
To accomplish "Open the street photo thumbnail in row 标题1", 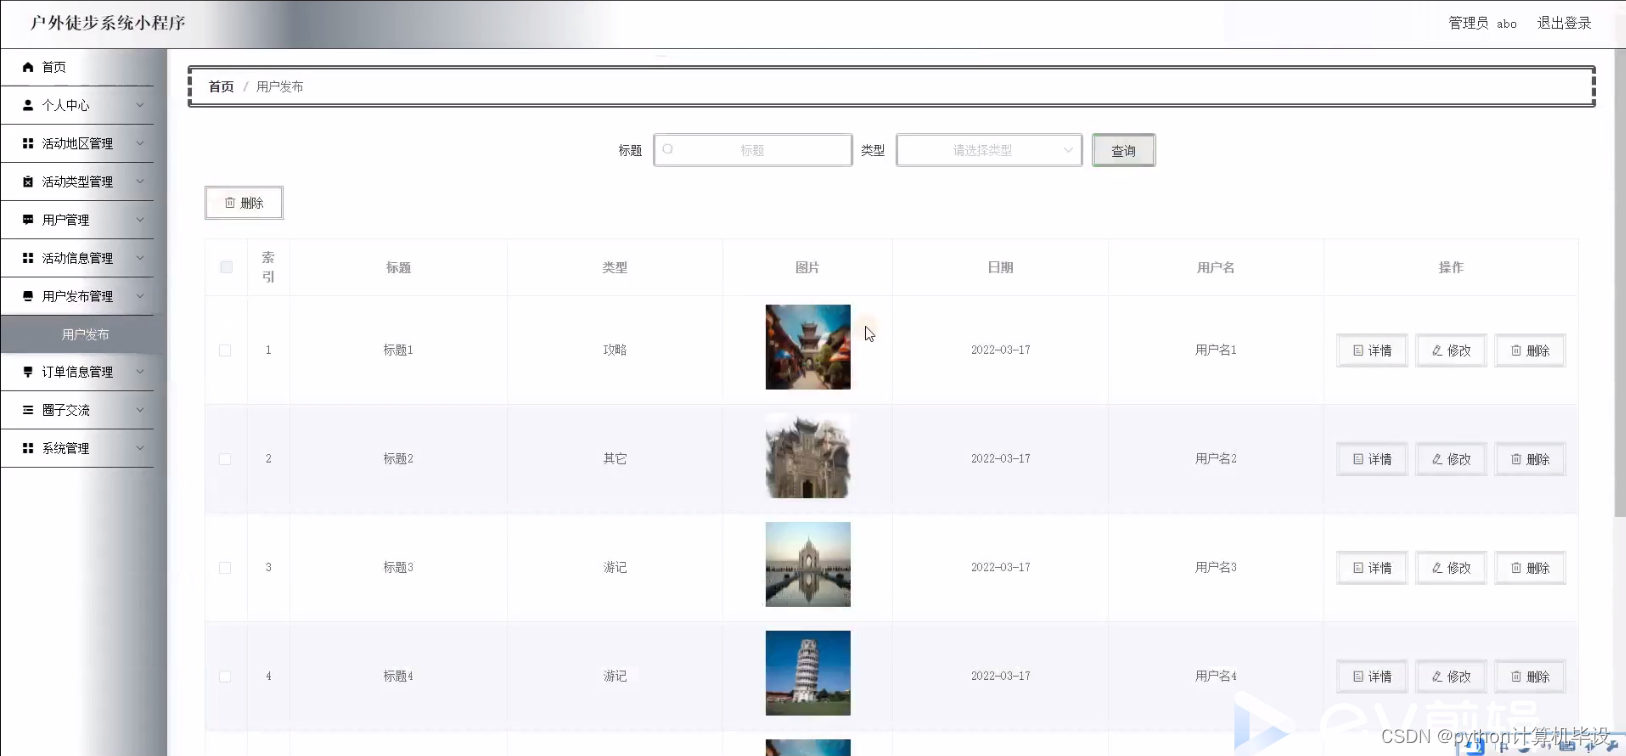I will (x=808, y=347).
